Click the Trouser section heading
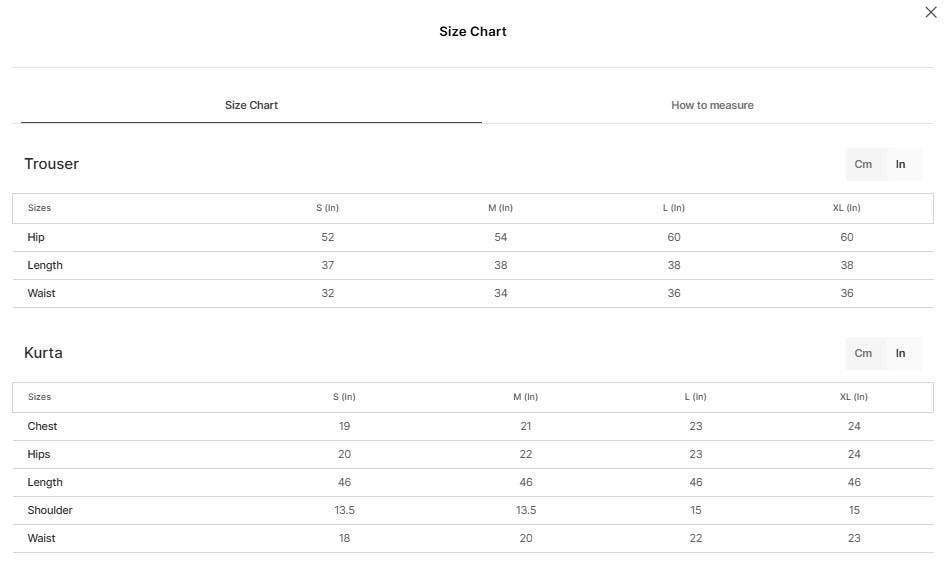Viewport: 947px width, 564px height. point(51,164)
